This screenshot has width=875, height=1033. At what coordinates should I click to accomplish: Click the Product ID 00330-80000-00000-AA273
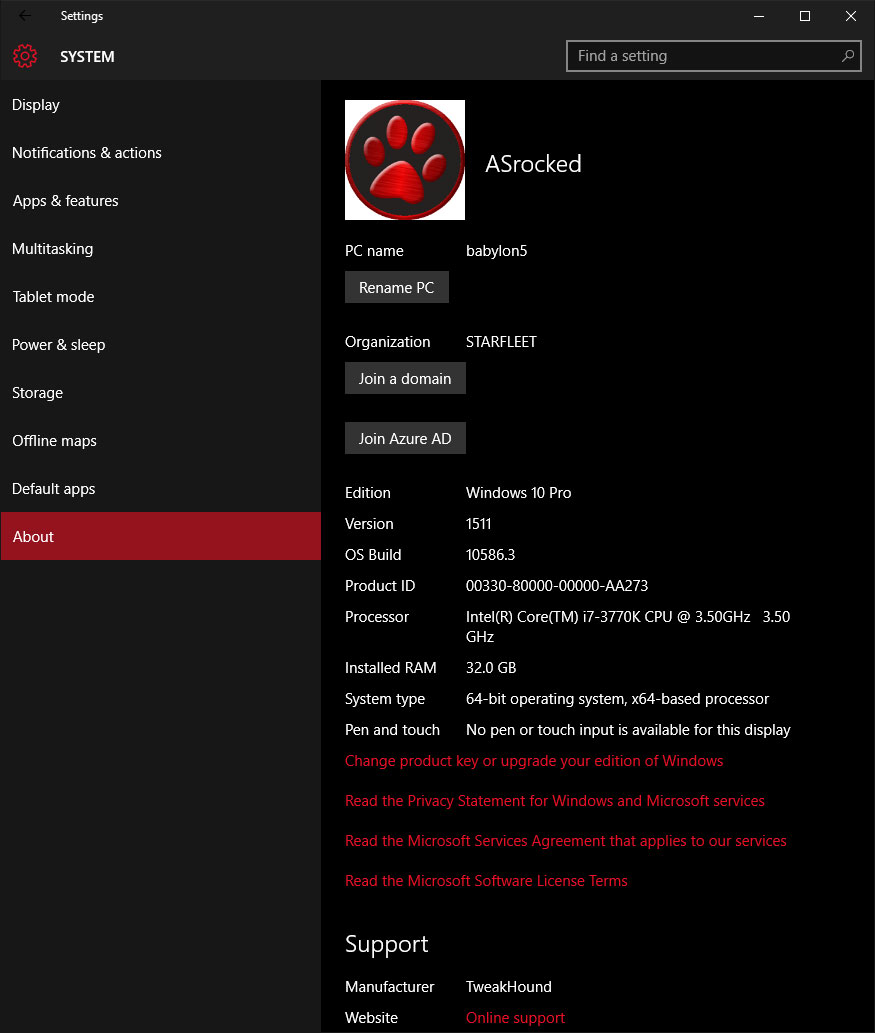pos(557,586)
